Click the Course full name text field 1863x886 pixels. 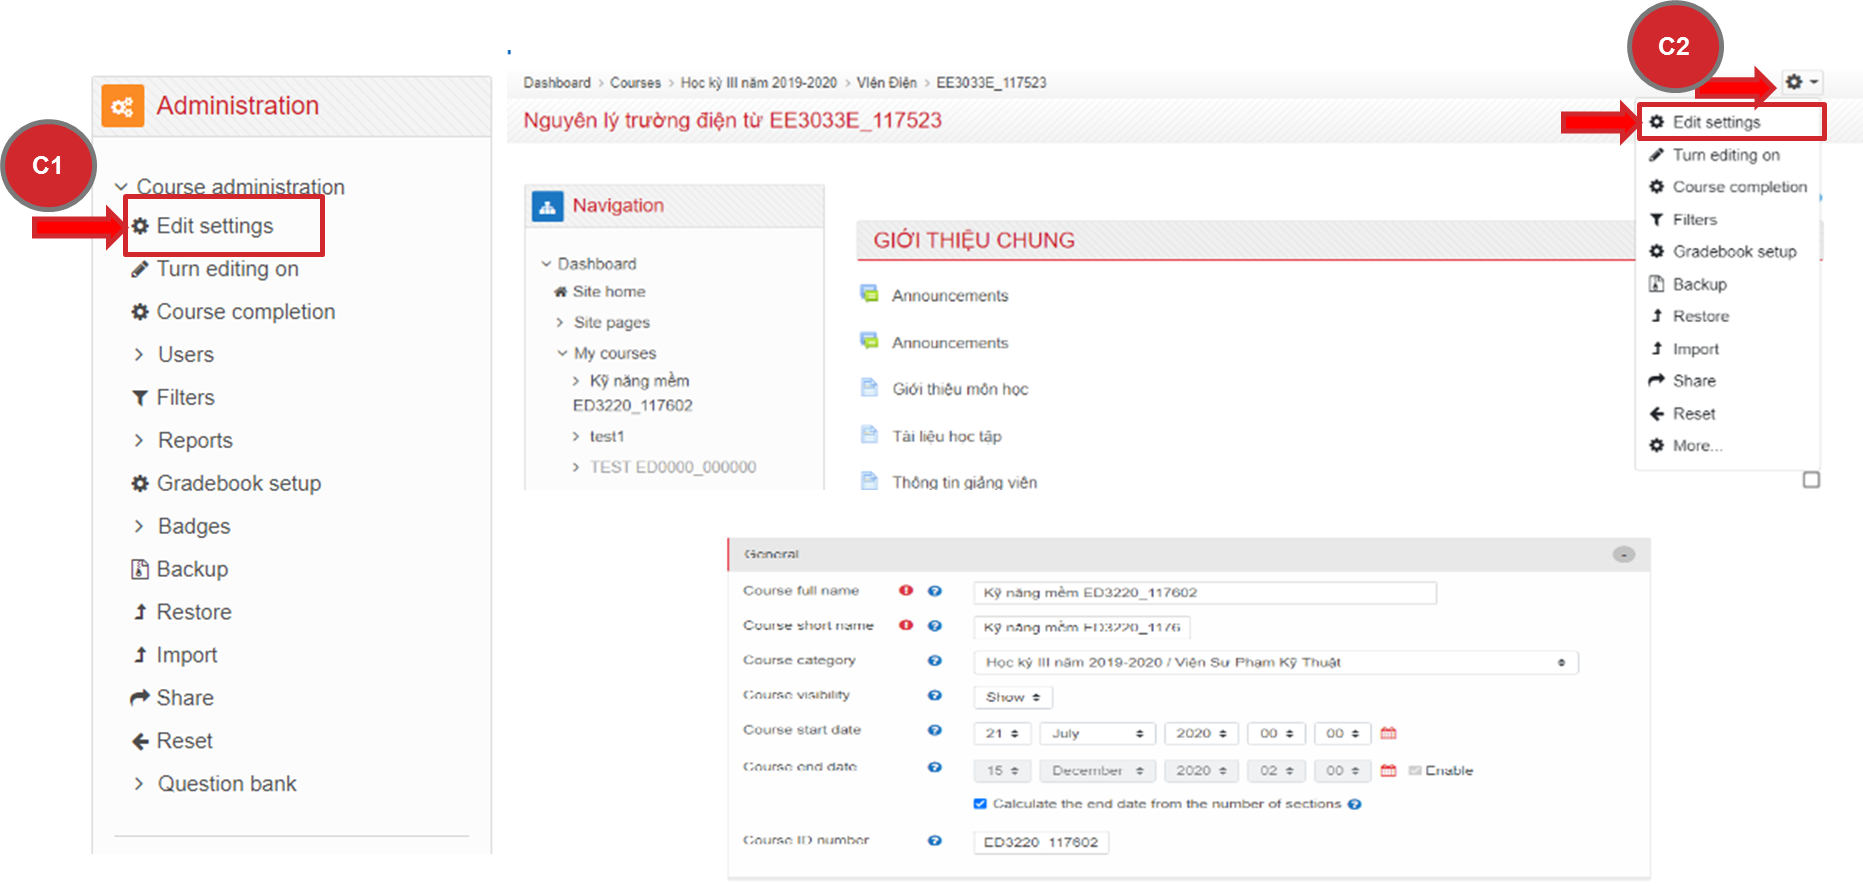(x=1204, y=593)
